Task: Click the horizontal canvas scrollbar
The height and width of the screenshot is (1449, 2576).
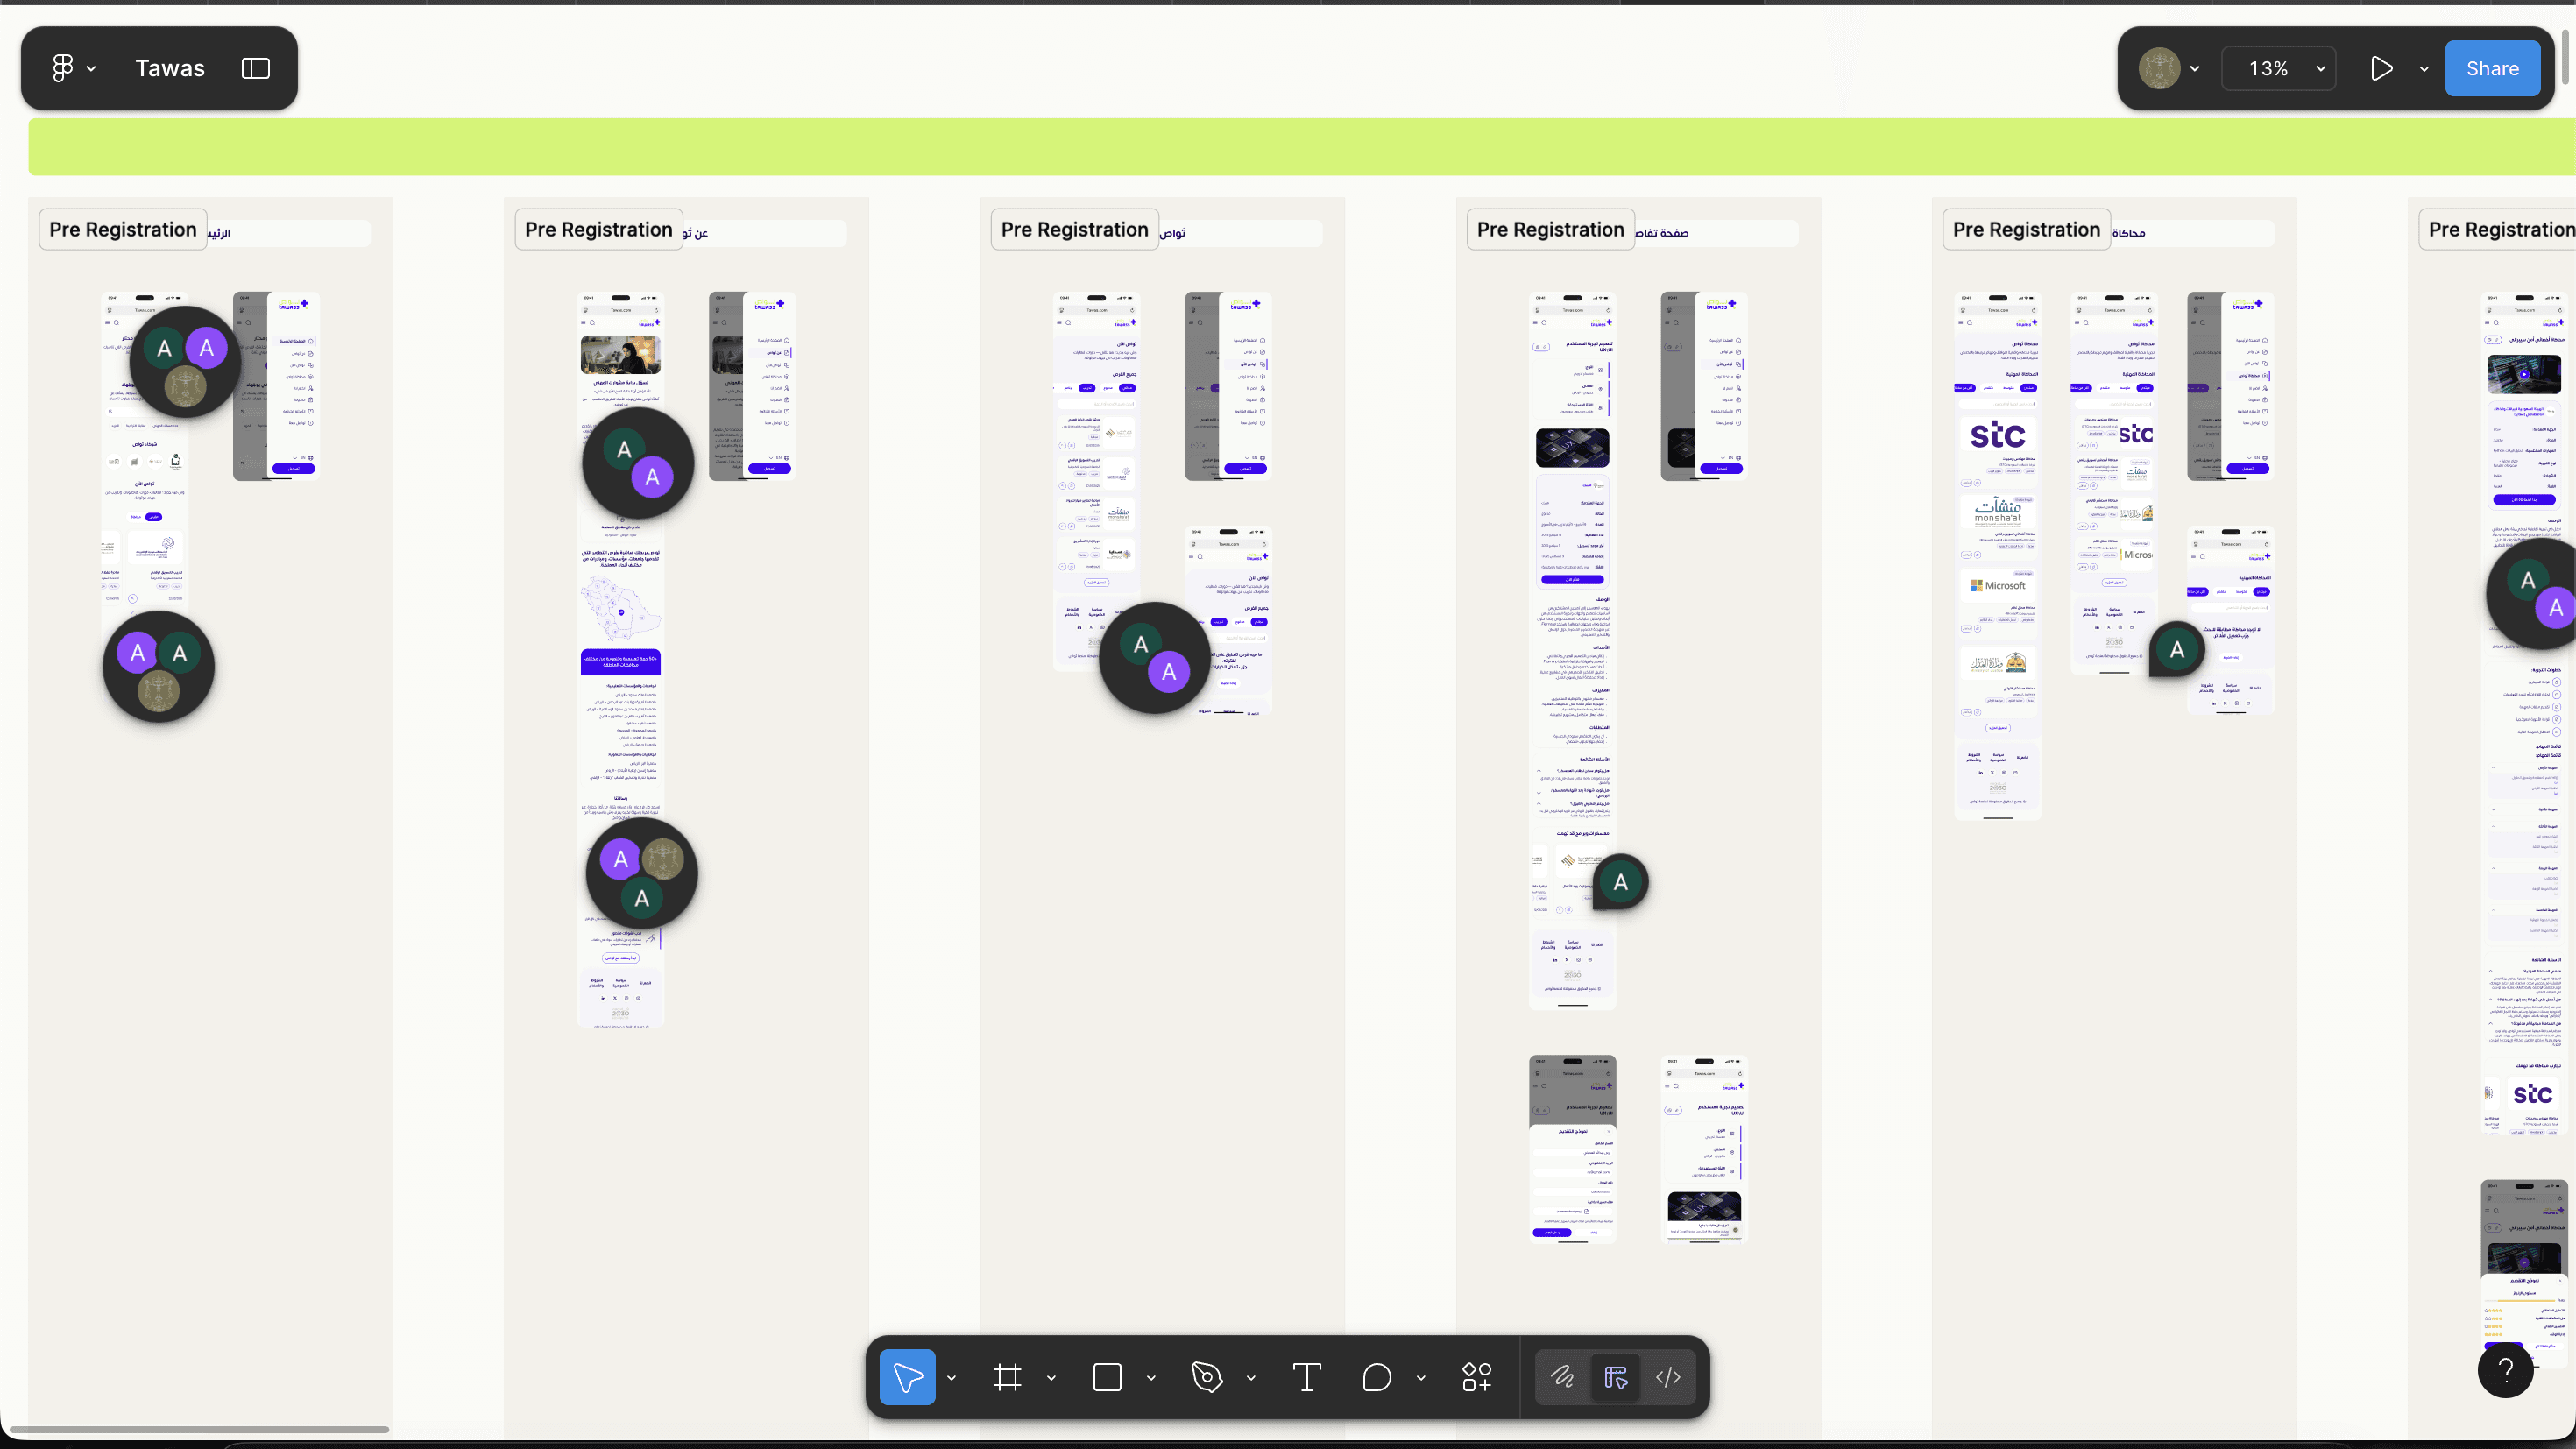Action: click(198, 1429)
